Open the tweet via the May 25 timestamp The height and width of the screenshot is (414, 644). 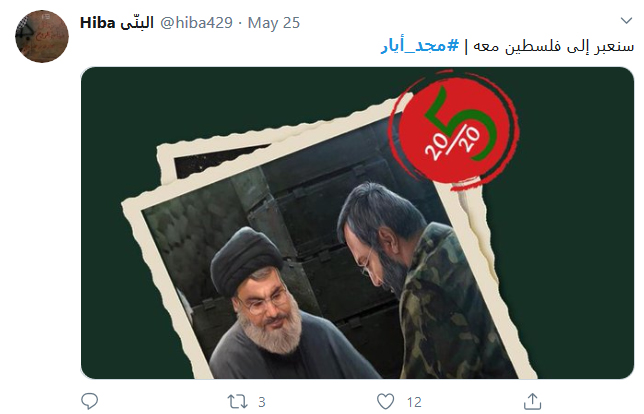(x=274, y=23)
